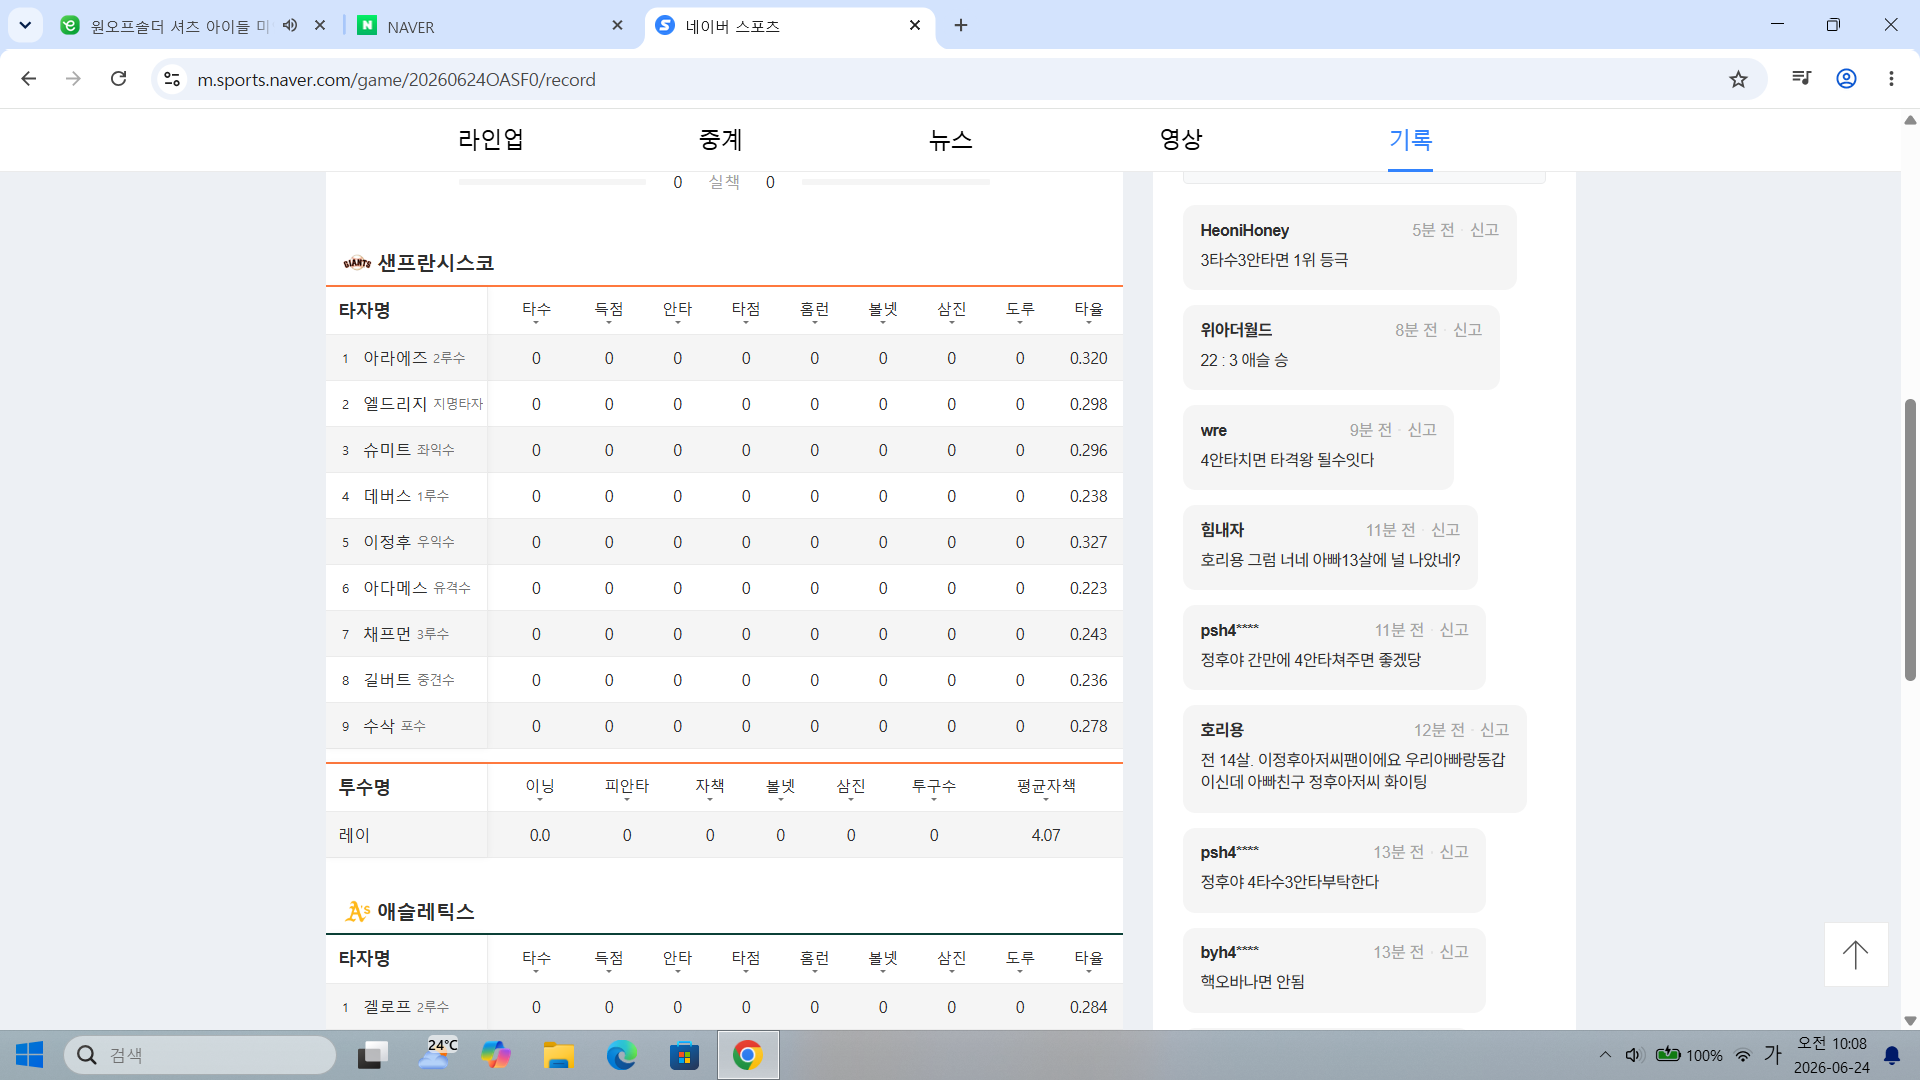Click the Windows taskbar search box
This screenshot has width=1920, height=1080.
pyautogui.click(x=200, y=1055)
